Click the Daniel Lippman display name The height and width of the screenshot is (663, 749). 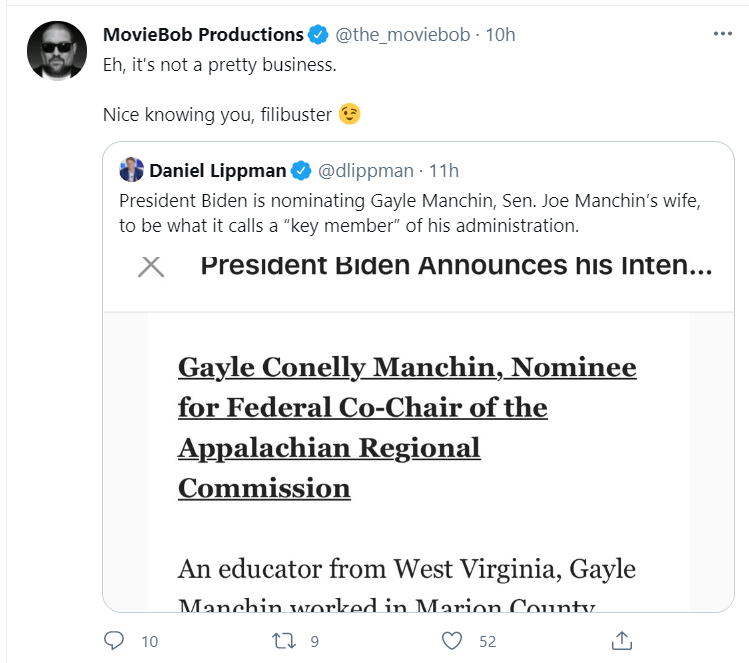click(217, 171)
